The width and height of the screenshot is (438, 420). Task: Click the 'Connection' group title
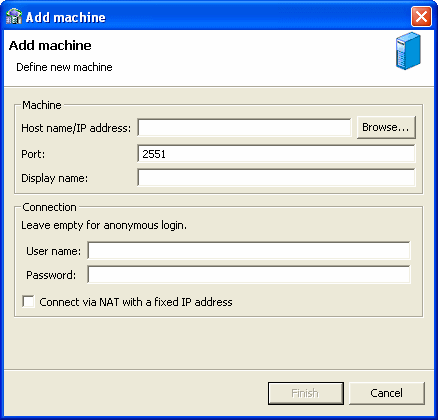[49, 207]
